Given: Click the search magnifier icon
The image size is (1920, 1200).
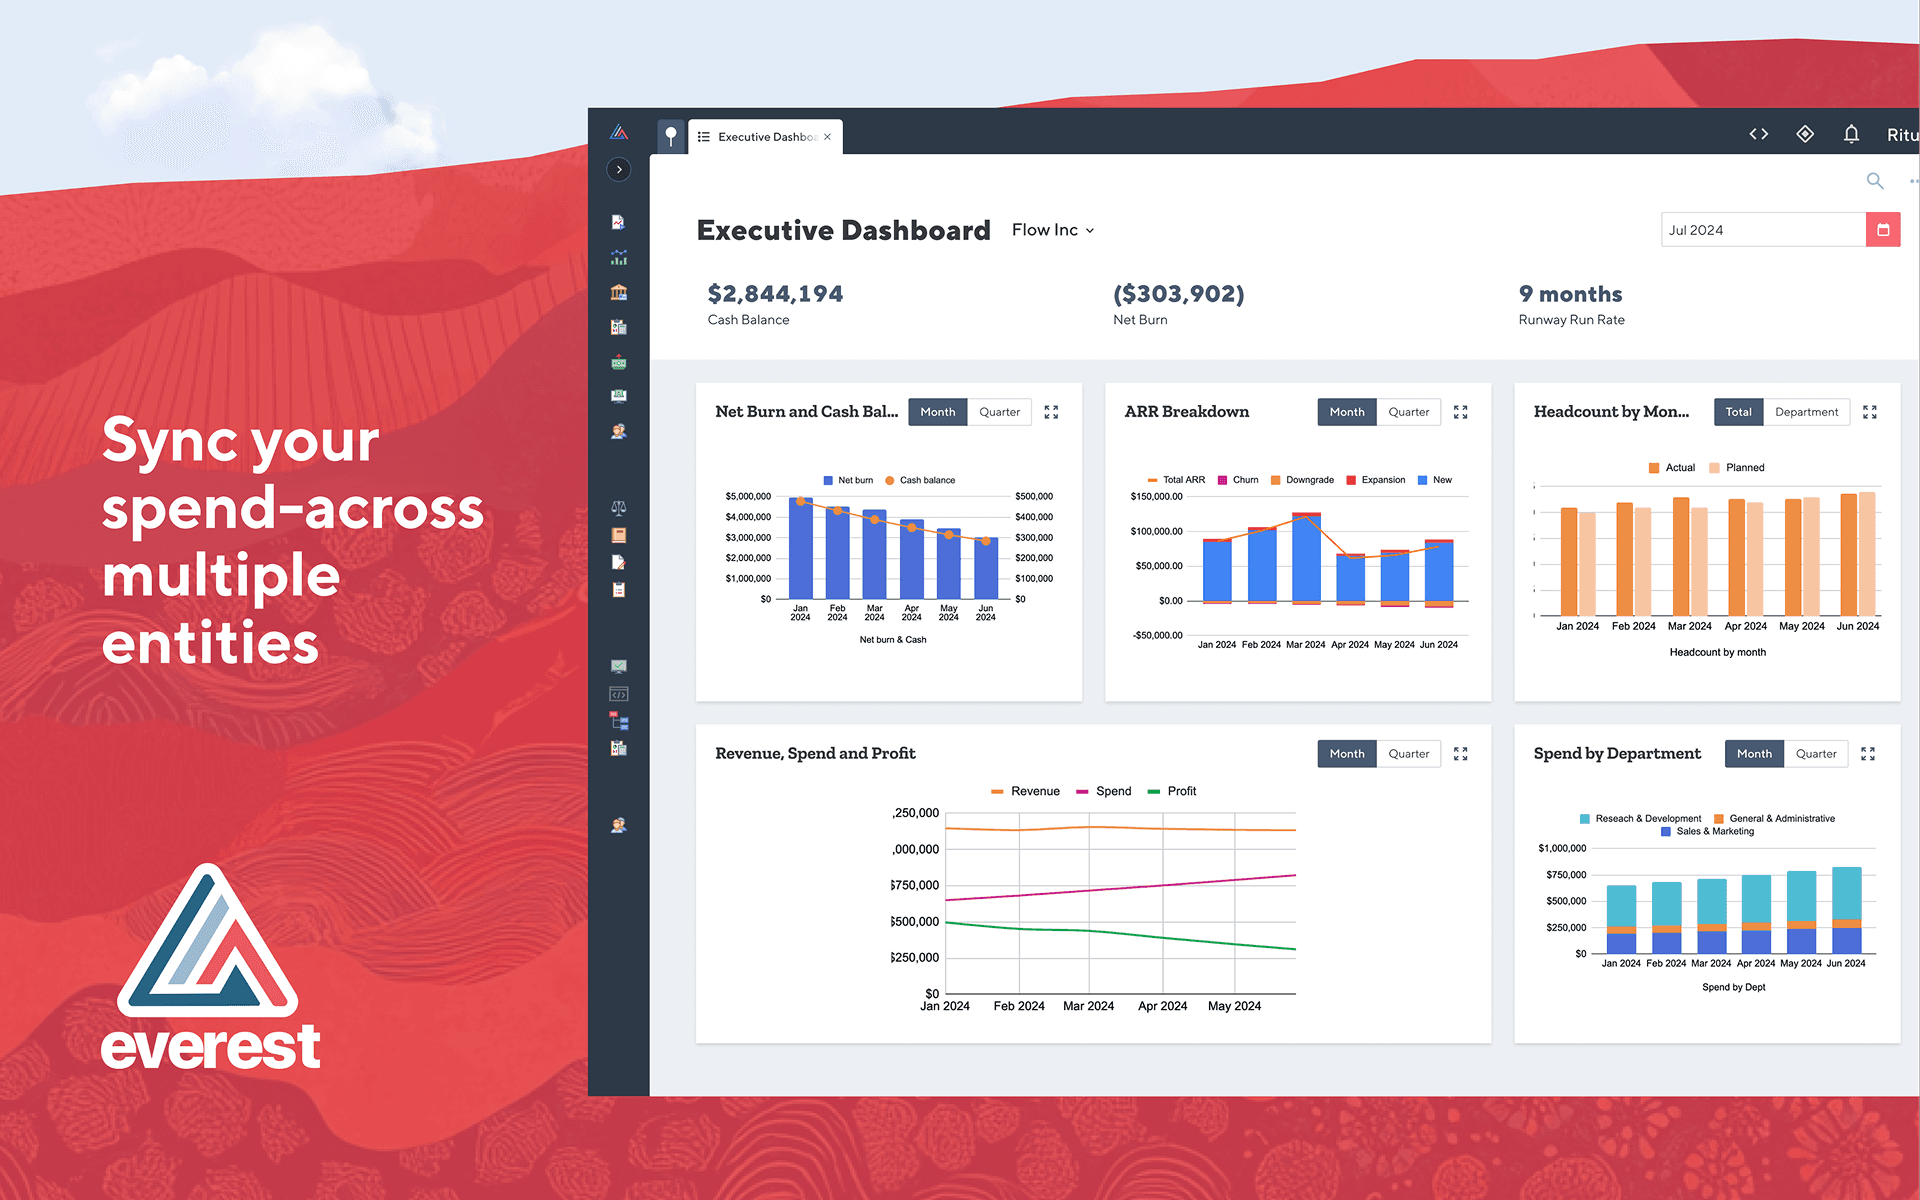Looking at the screenshot, I should 1875,181.
